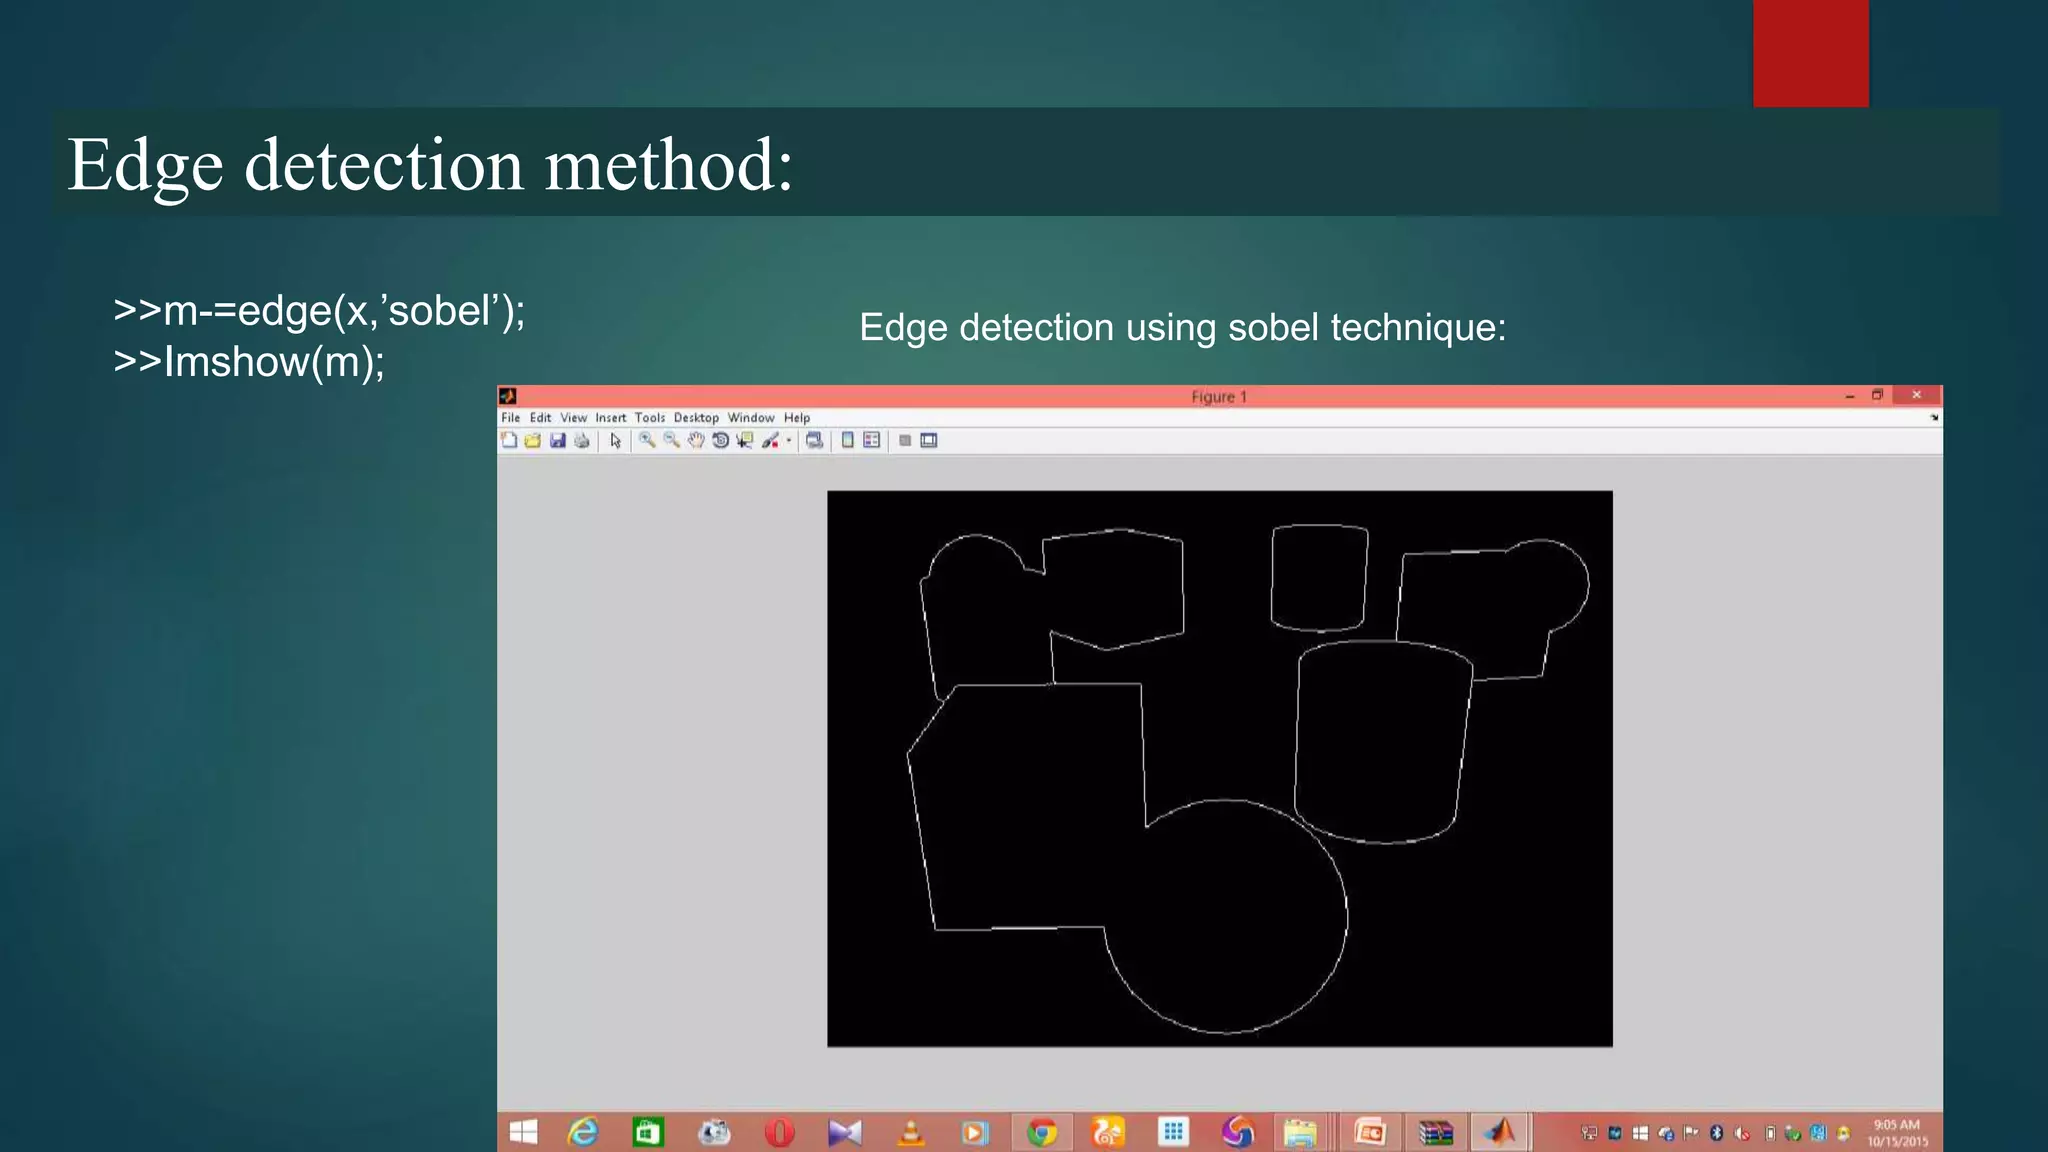Screen dimensions: 2048x1152
Task: Click the MATLAB logo in Figure 1 title bar
Action: tap(508, 396)
